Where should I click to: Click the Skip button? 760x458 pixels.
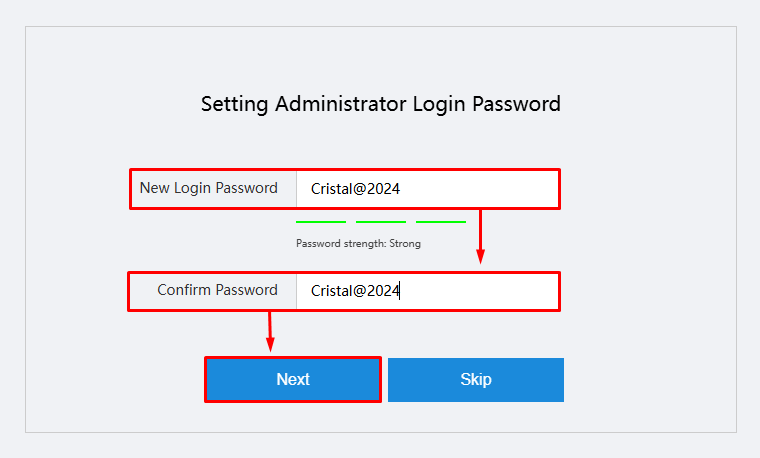click(x=475, y=379)
